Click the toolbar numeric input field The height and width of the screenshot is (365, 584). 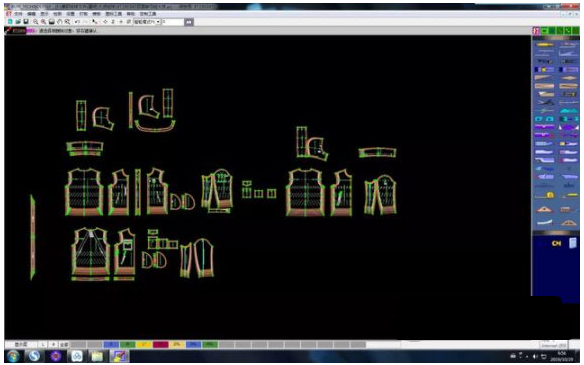pos(173,22)
